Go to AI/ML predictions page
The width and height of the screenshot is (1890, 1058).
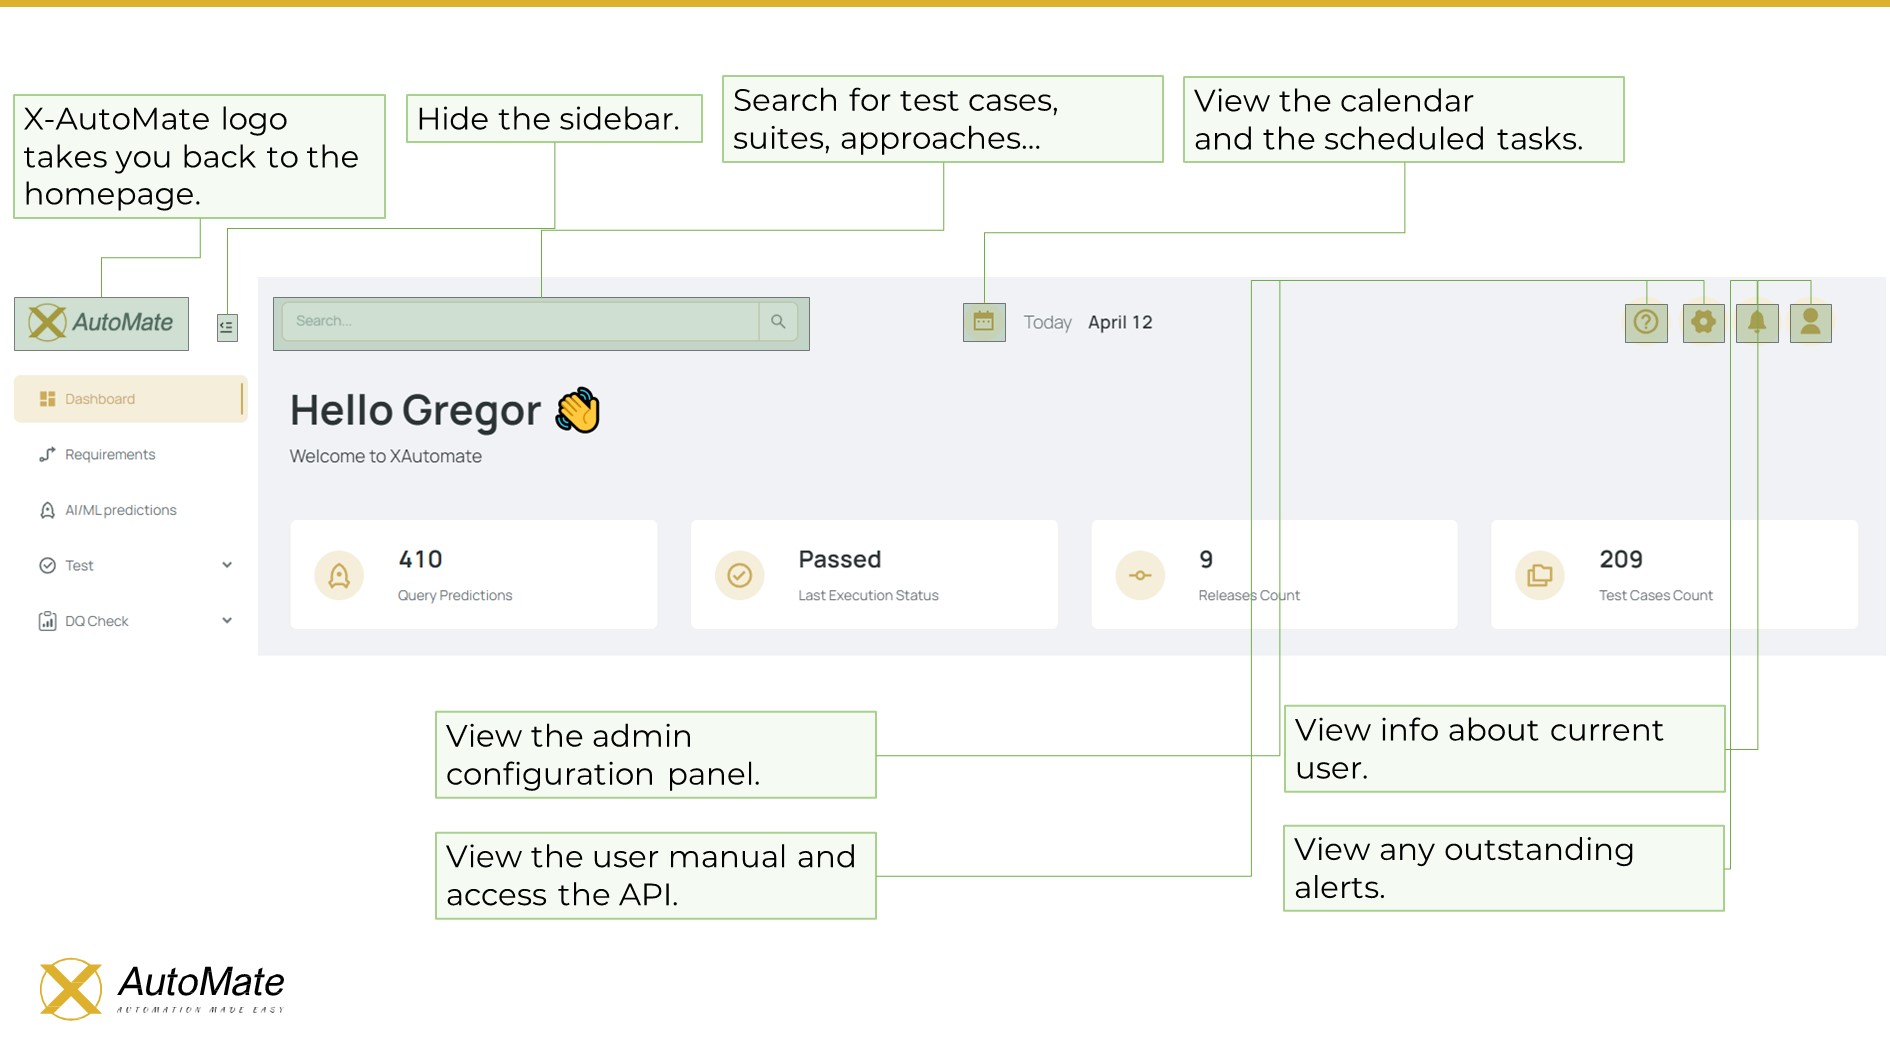pos(120,510)
